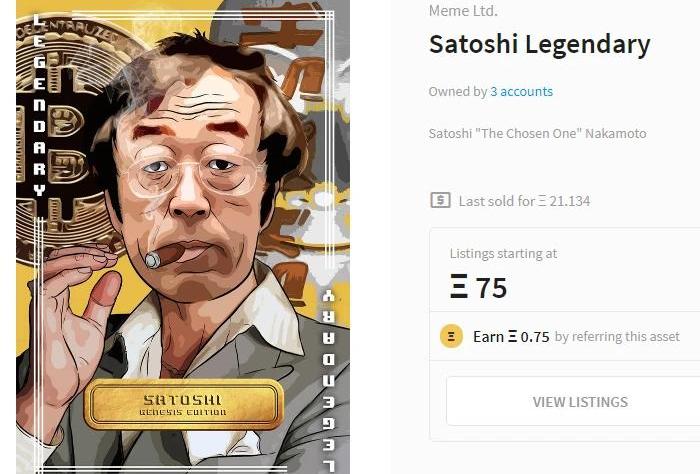Select the Satoshi "The Chosen One" Nakamoto description
The width and height of the screenshot is (700, 474).
pyautogui.click(x=538, y=133)
